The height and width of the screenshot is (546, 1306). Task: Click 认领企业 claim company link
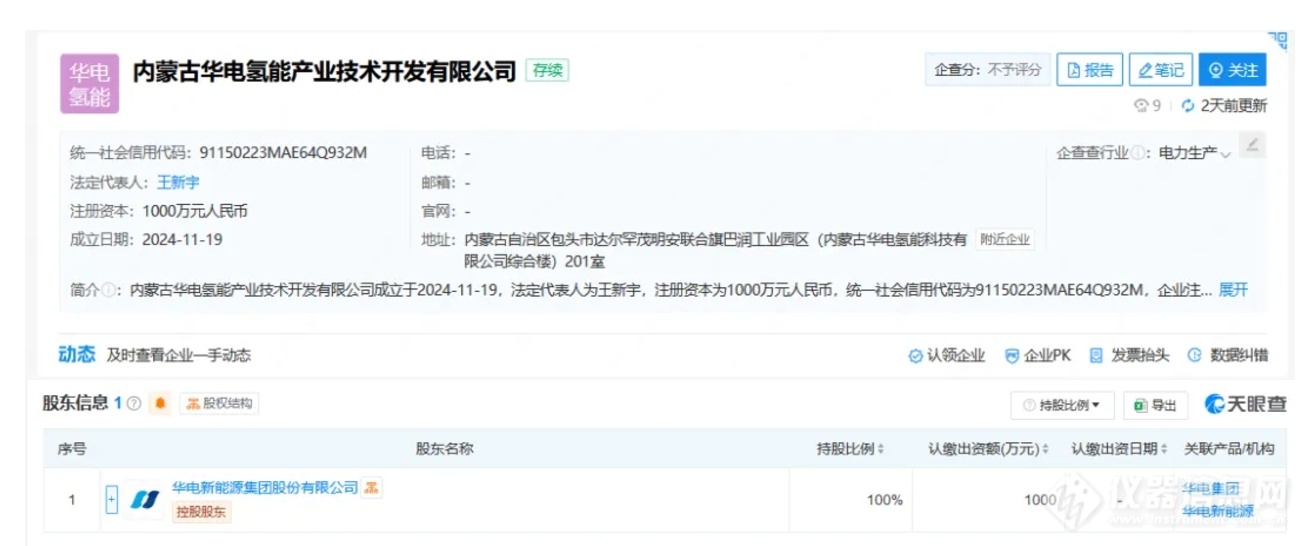click(x=947, y=355)
